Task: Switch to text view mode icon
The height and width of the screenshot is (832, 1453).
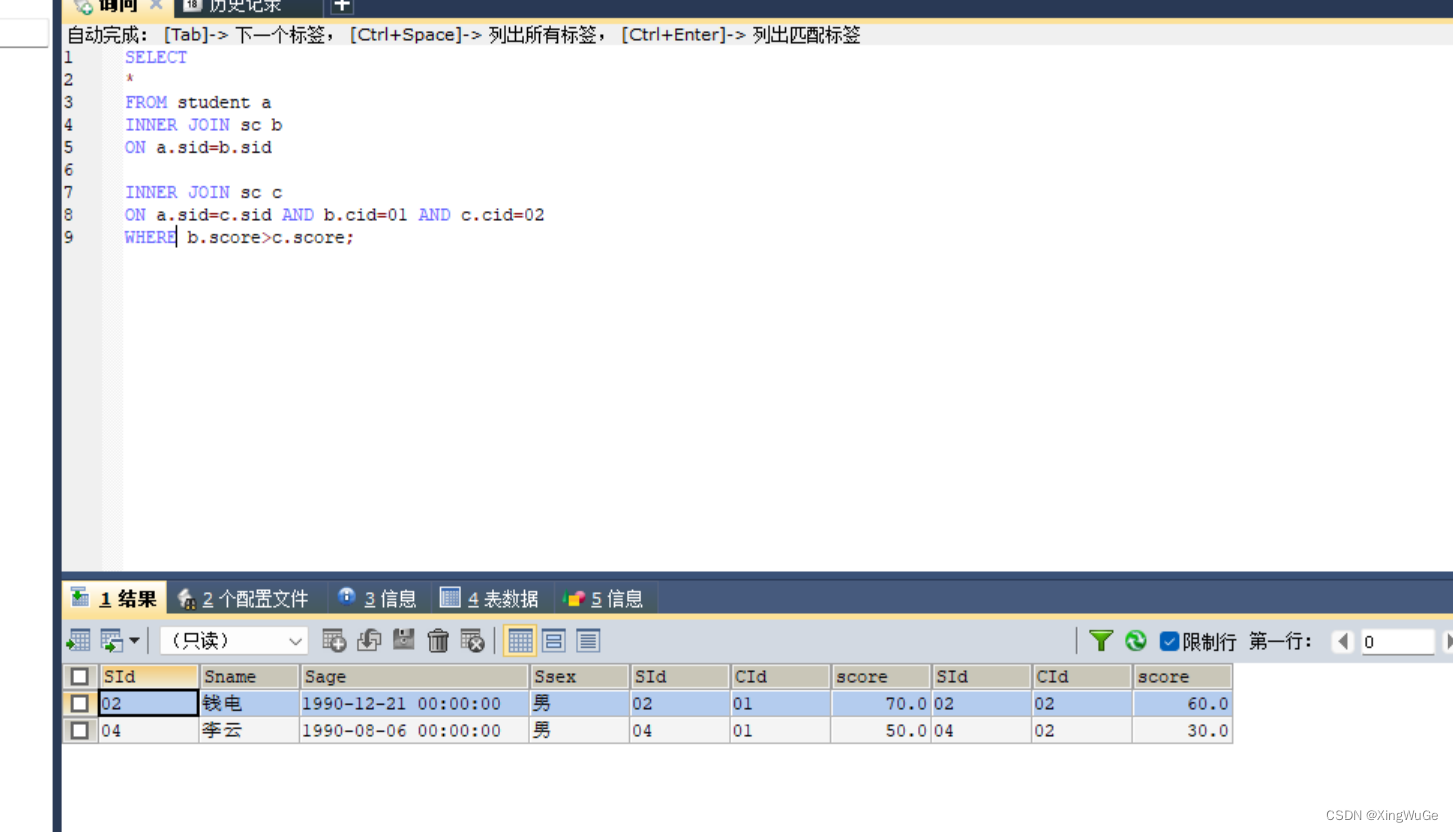Action: tap(588, 641)
